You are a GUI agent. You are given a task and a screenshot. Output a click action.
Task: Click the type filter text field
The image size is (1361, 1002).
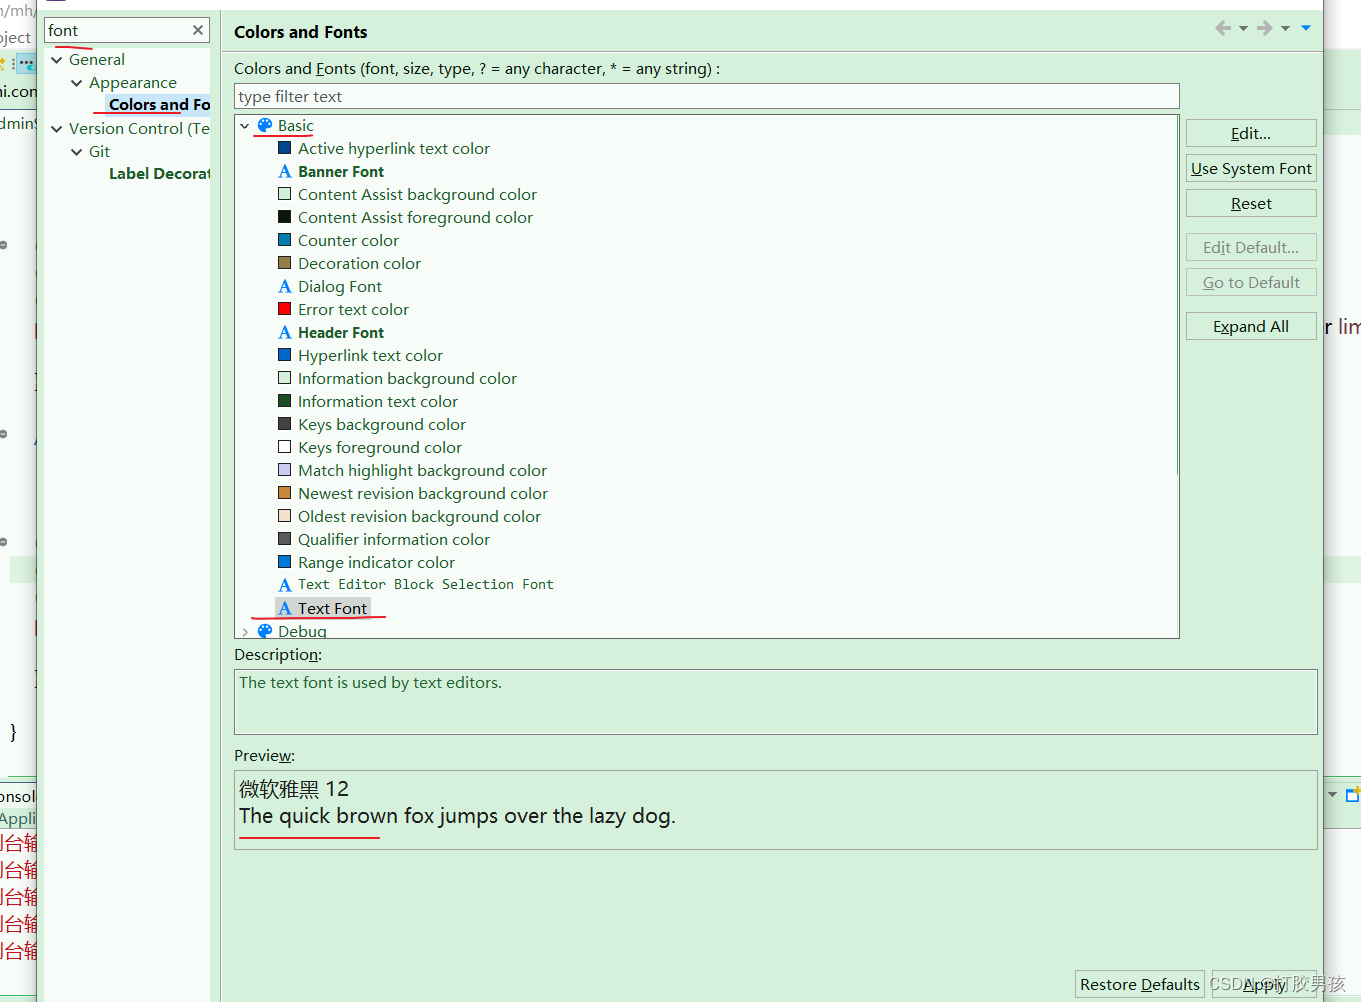point(706,96)
